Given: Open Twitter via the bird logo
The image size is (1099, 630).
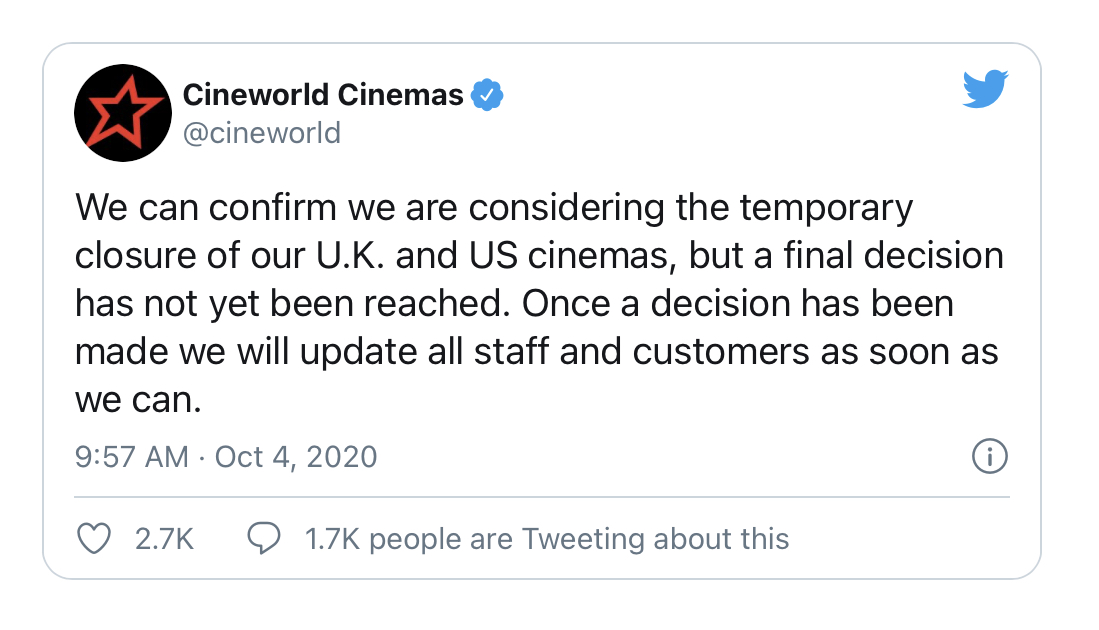Looking at the screenshot, I should [x=986, y=90].
